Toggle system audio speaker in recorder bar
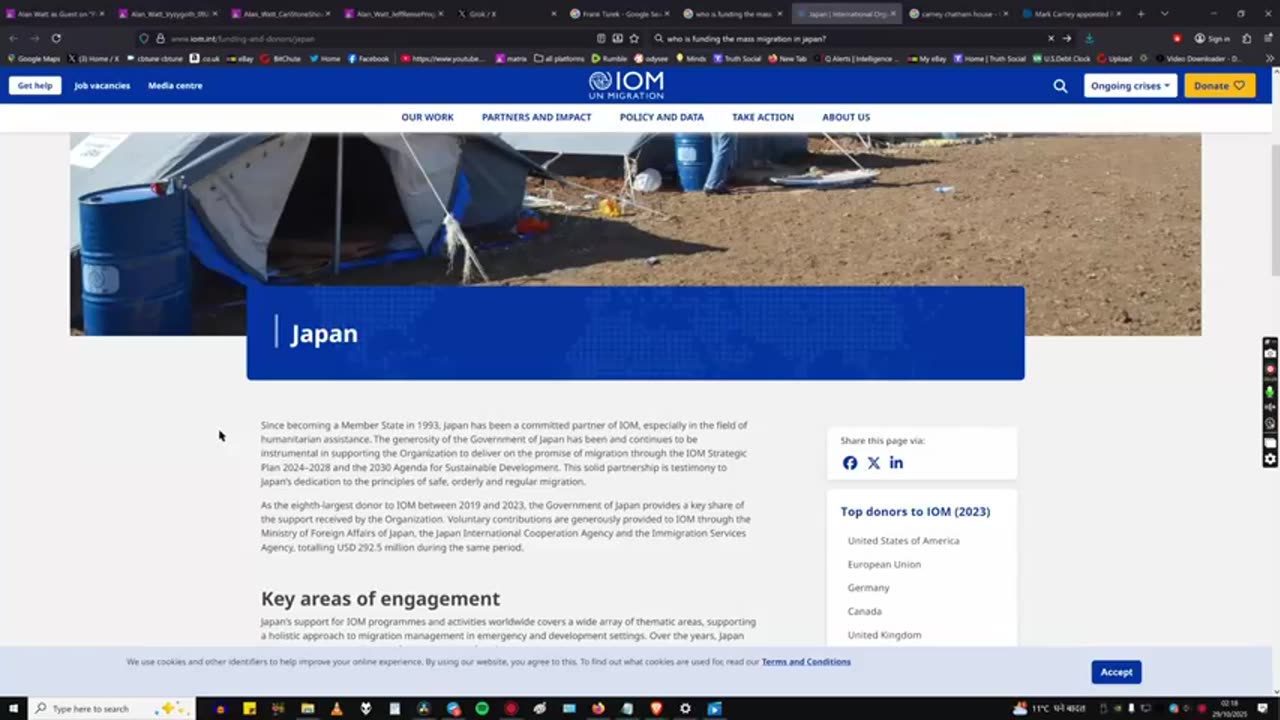Screen dimensions: 1280x720 [1270, 408]
